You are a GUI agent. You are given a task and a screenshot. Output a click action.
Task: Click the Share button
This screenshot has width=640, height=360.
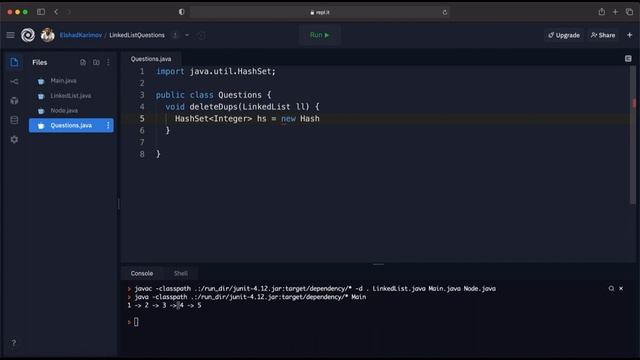(x=603, y=35)
